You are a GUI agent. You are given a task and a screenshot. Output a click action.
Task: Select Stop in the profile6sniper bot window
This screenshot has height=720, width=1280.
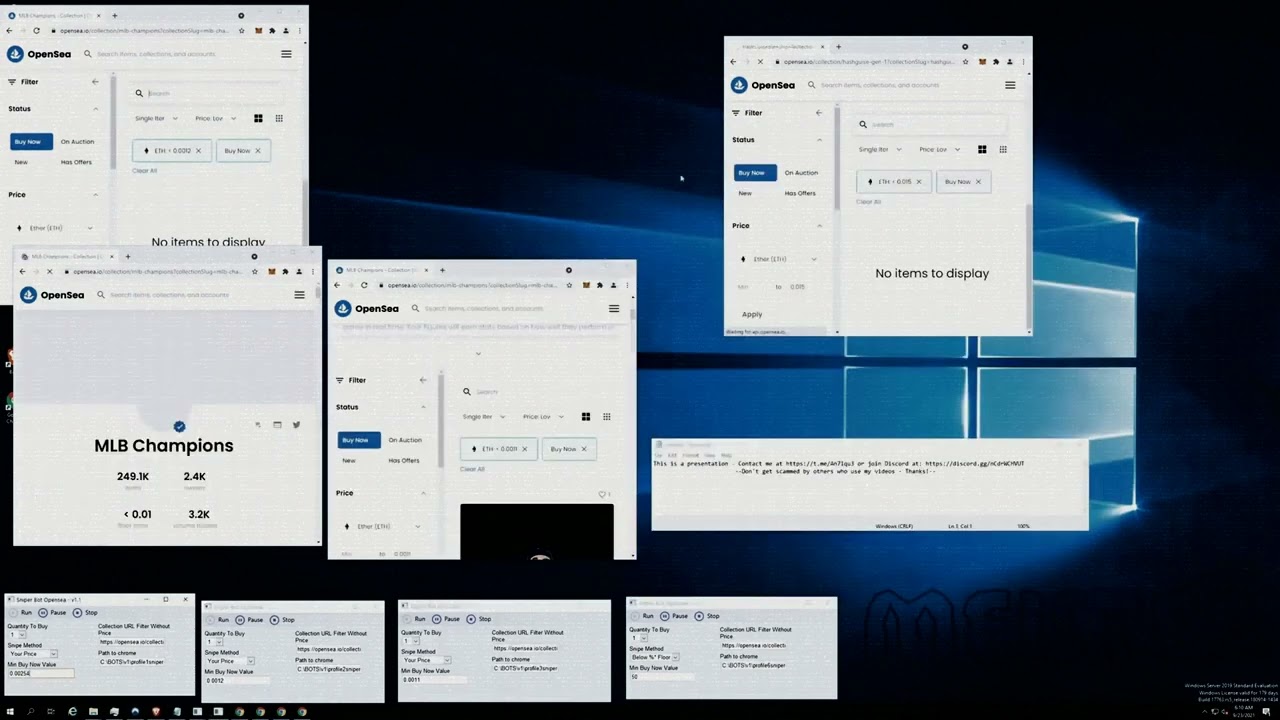point(707,616)
